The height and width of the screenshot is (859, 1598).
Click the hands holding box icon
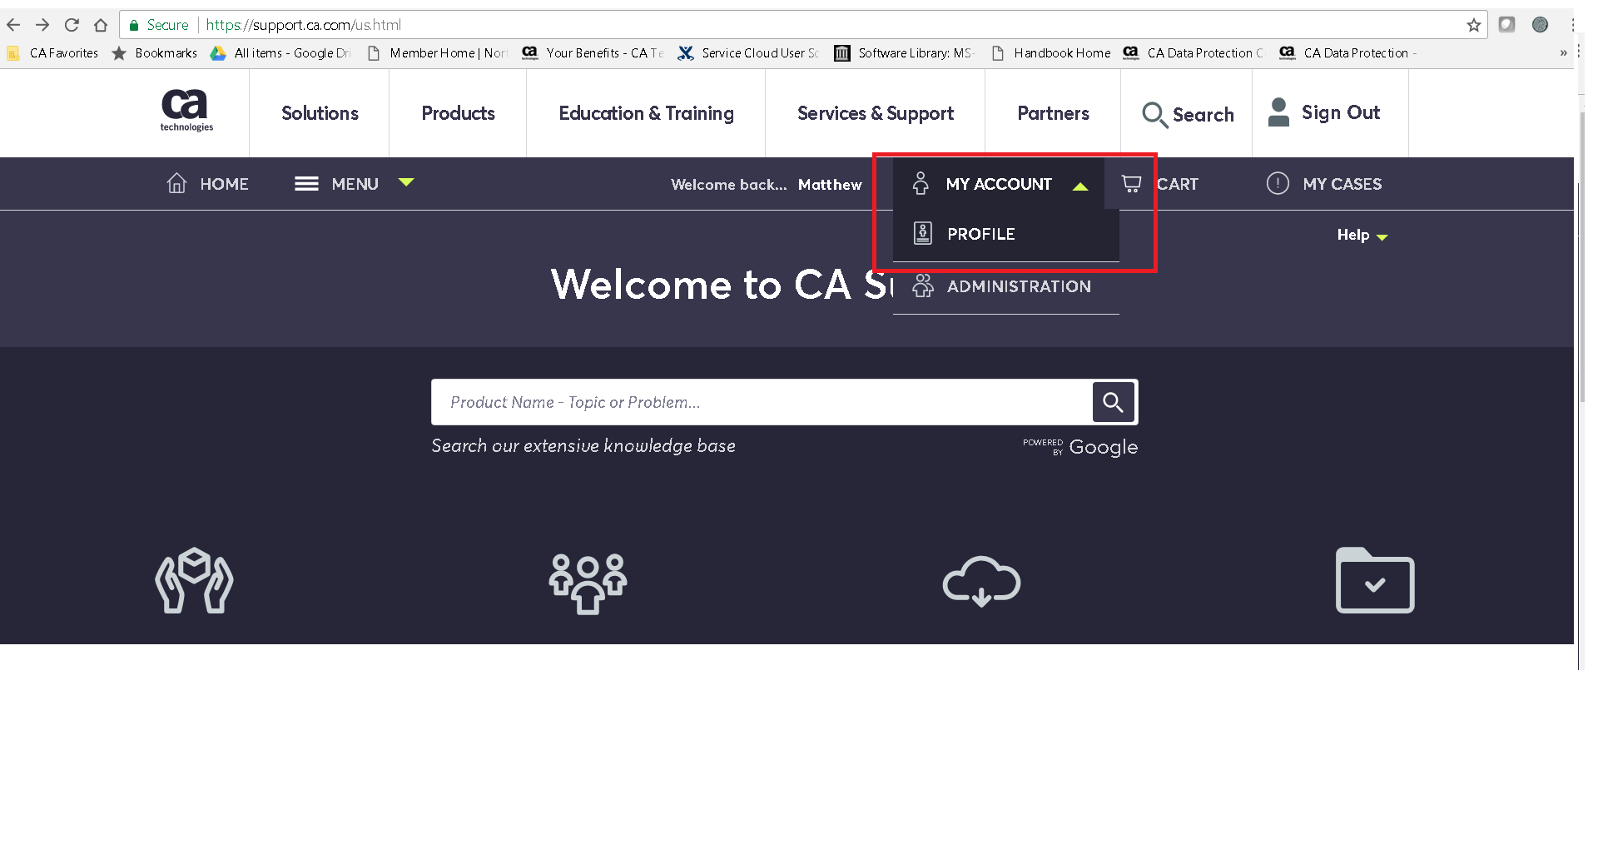194,580
